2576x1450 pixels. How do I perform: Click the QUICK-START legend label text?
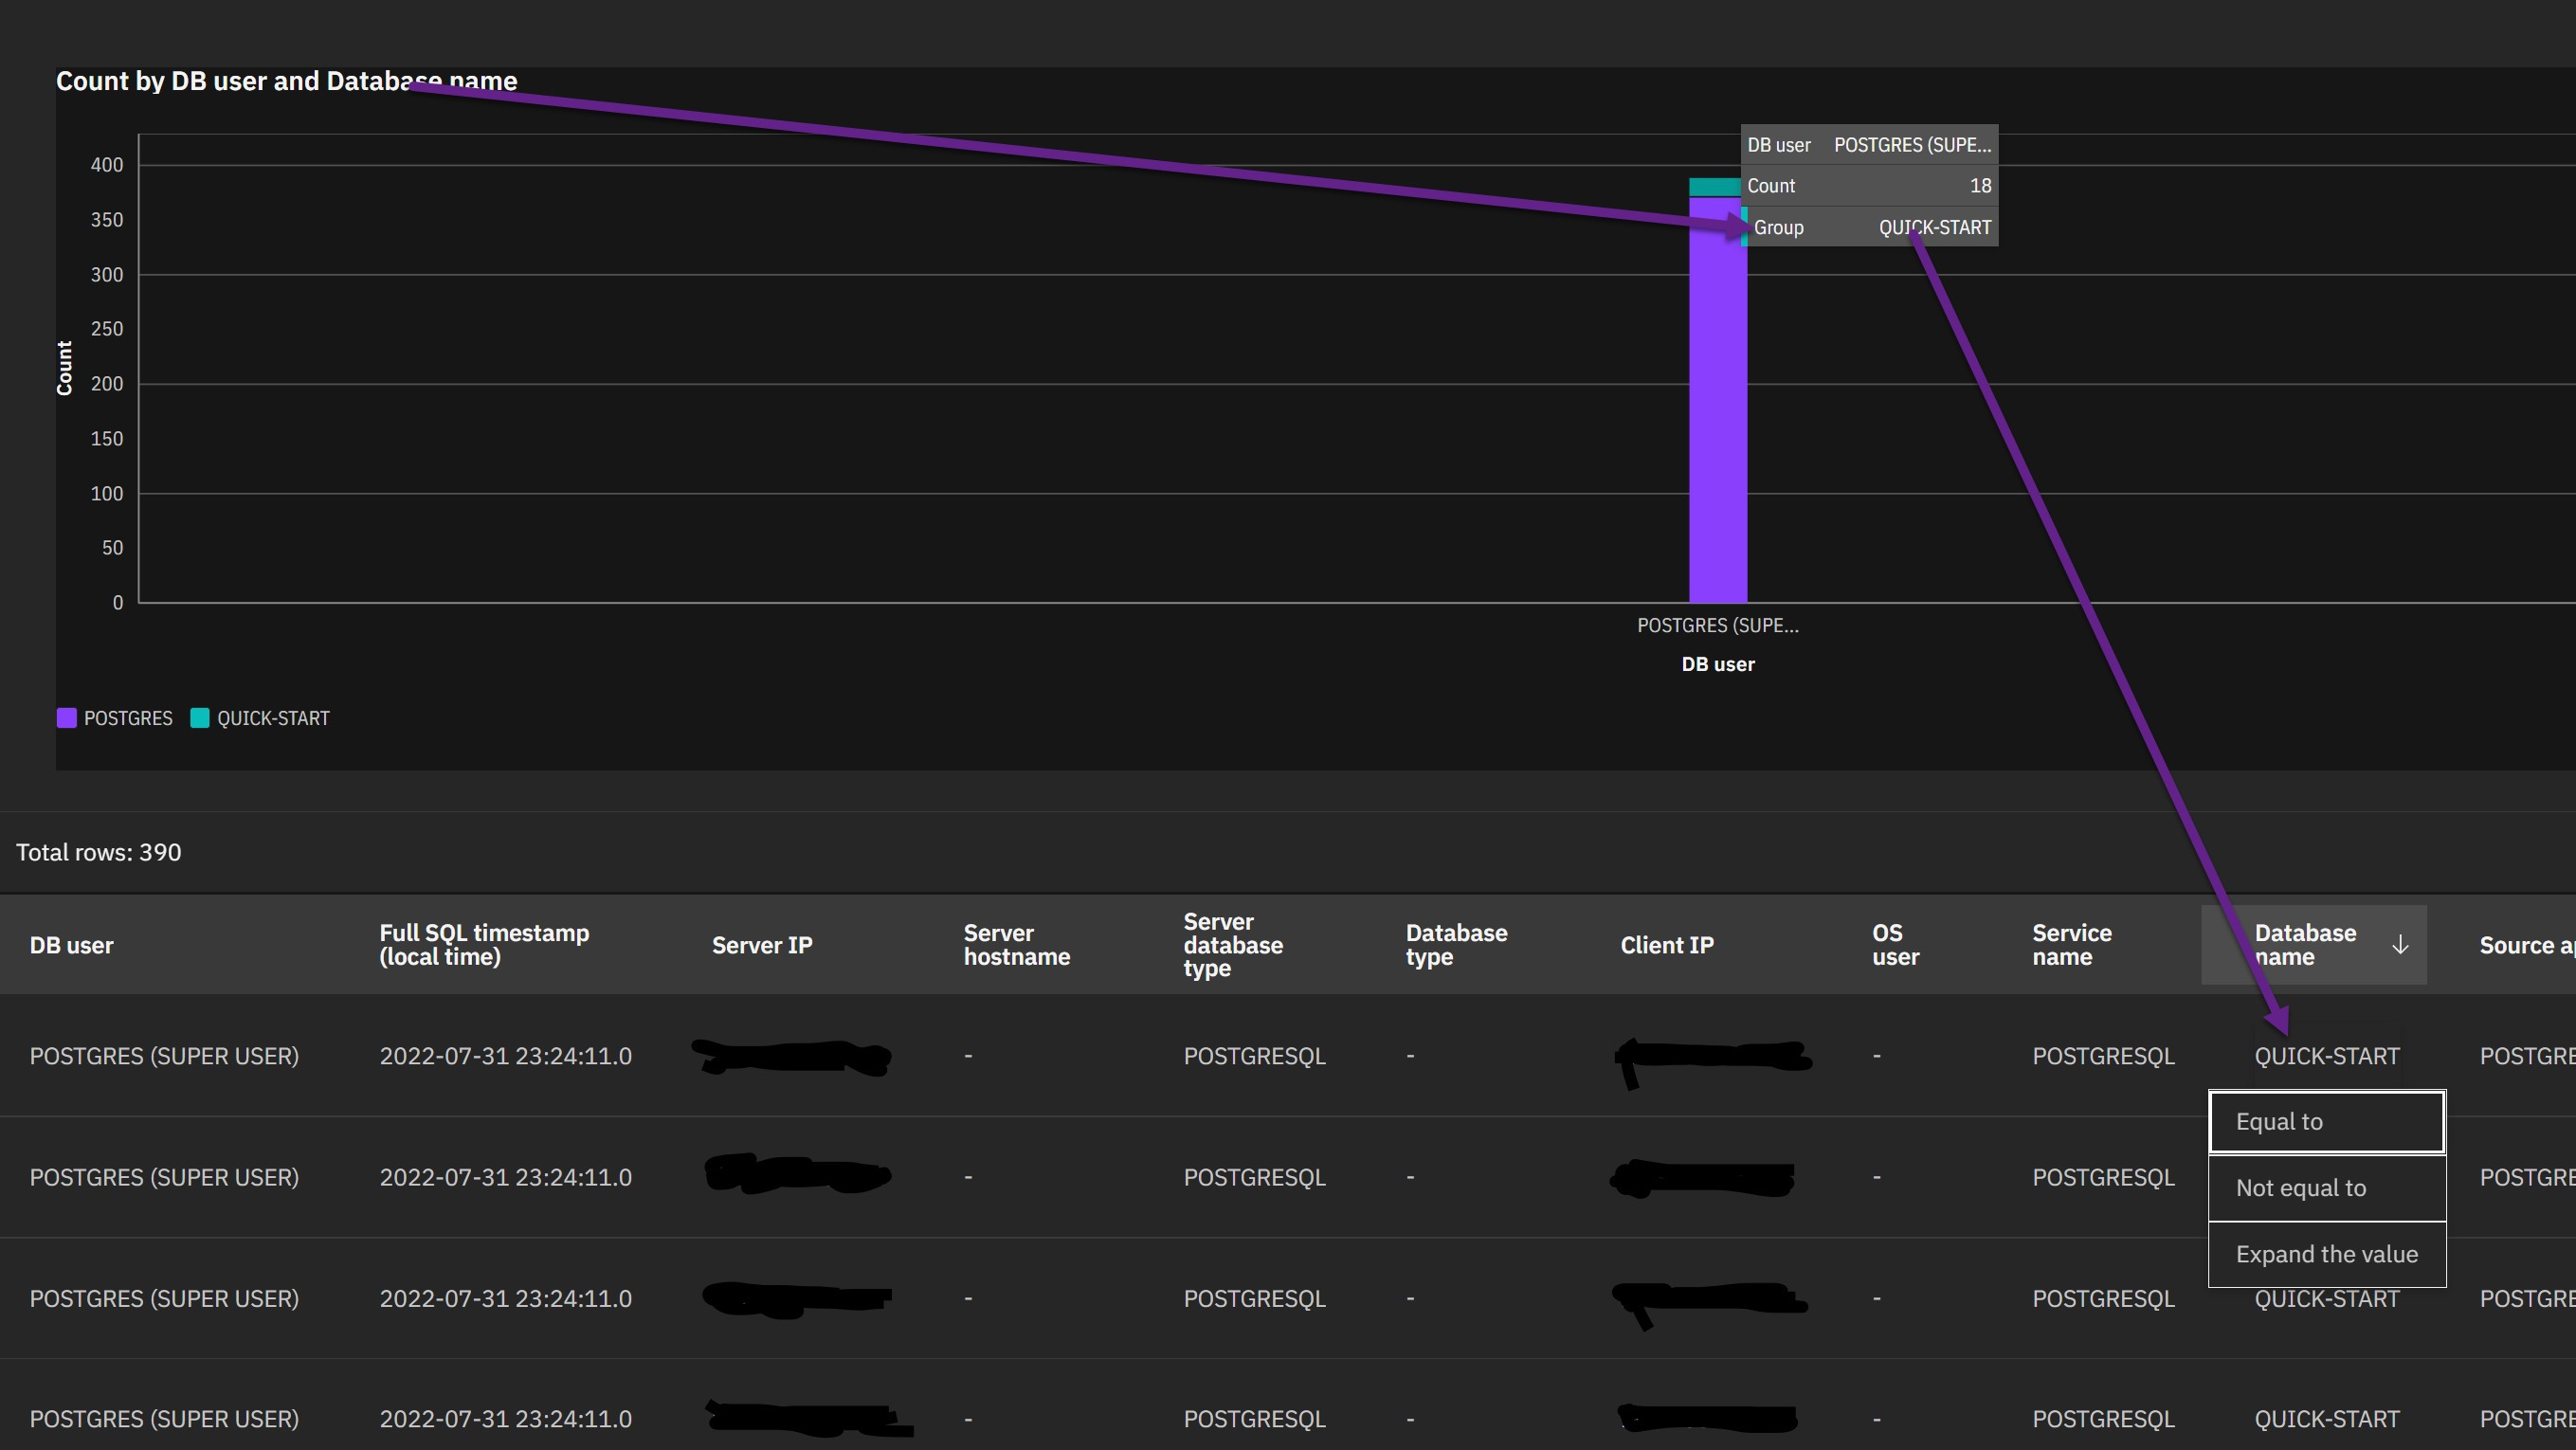click(273, 718)
